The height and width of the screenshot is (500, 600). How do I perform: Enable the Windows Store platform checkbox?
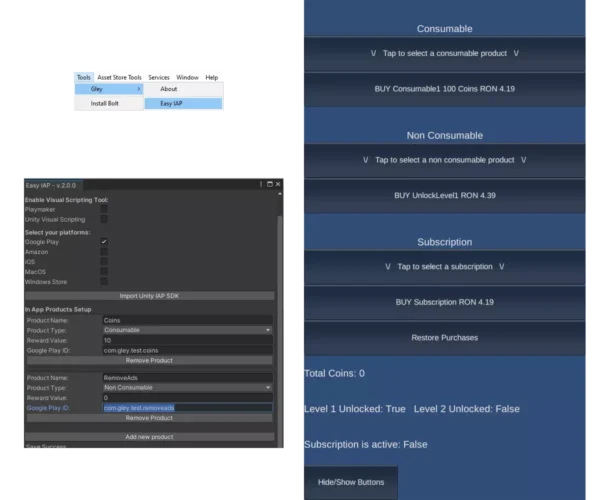[x=104, y=281]
